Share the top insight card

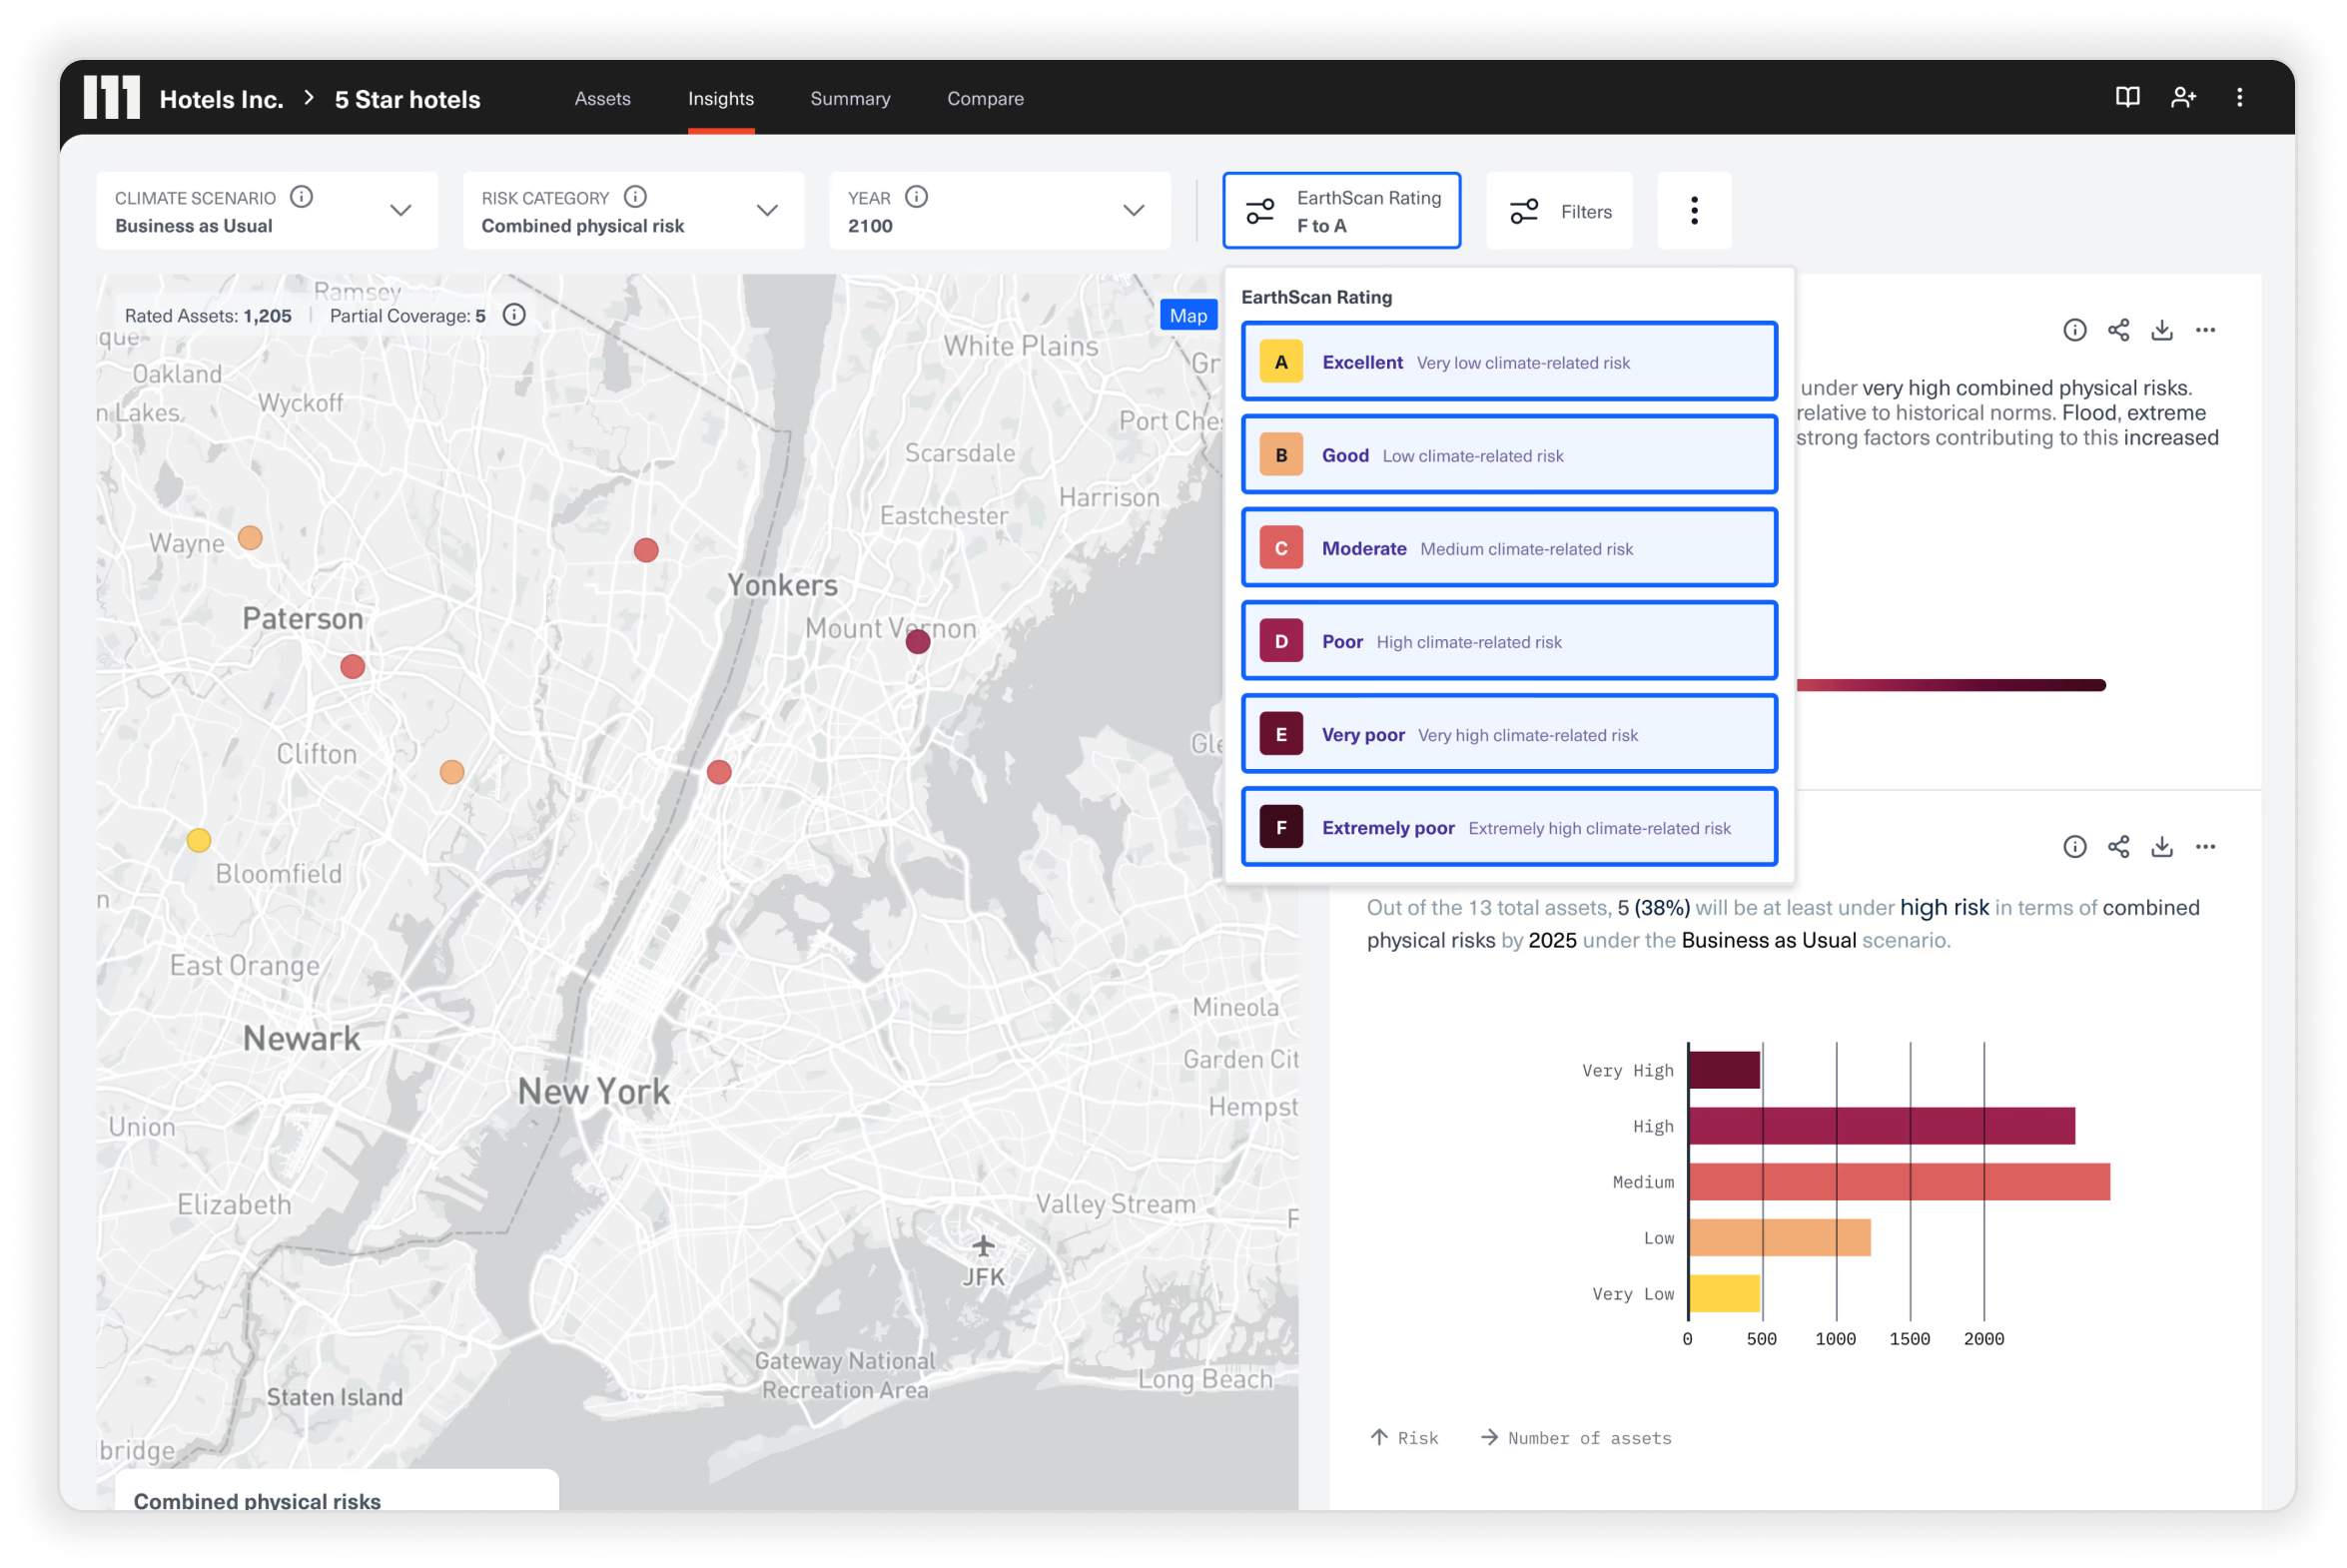2118,330
